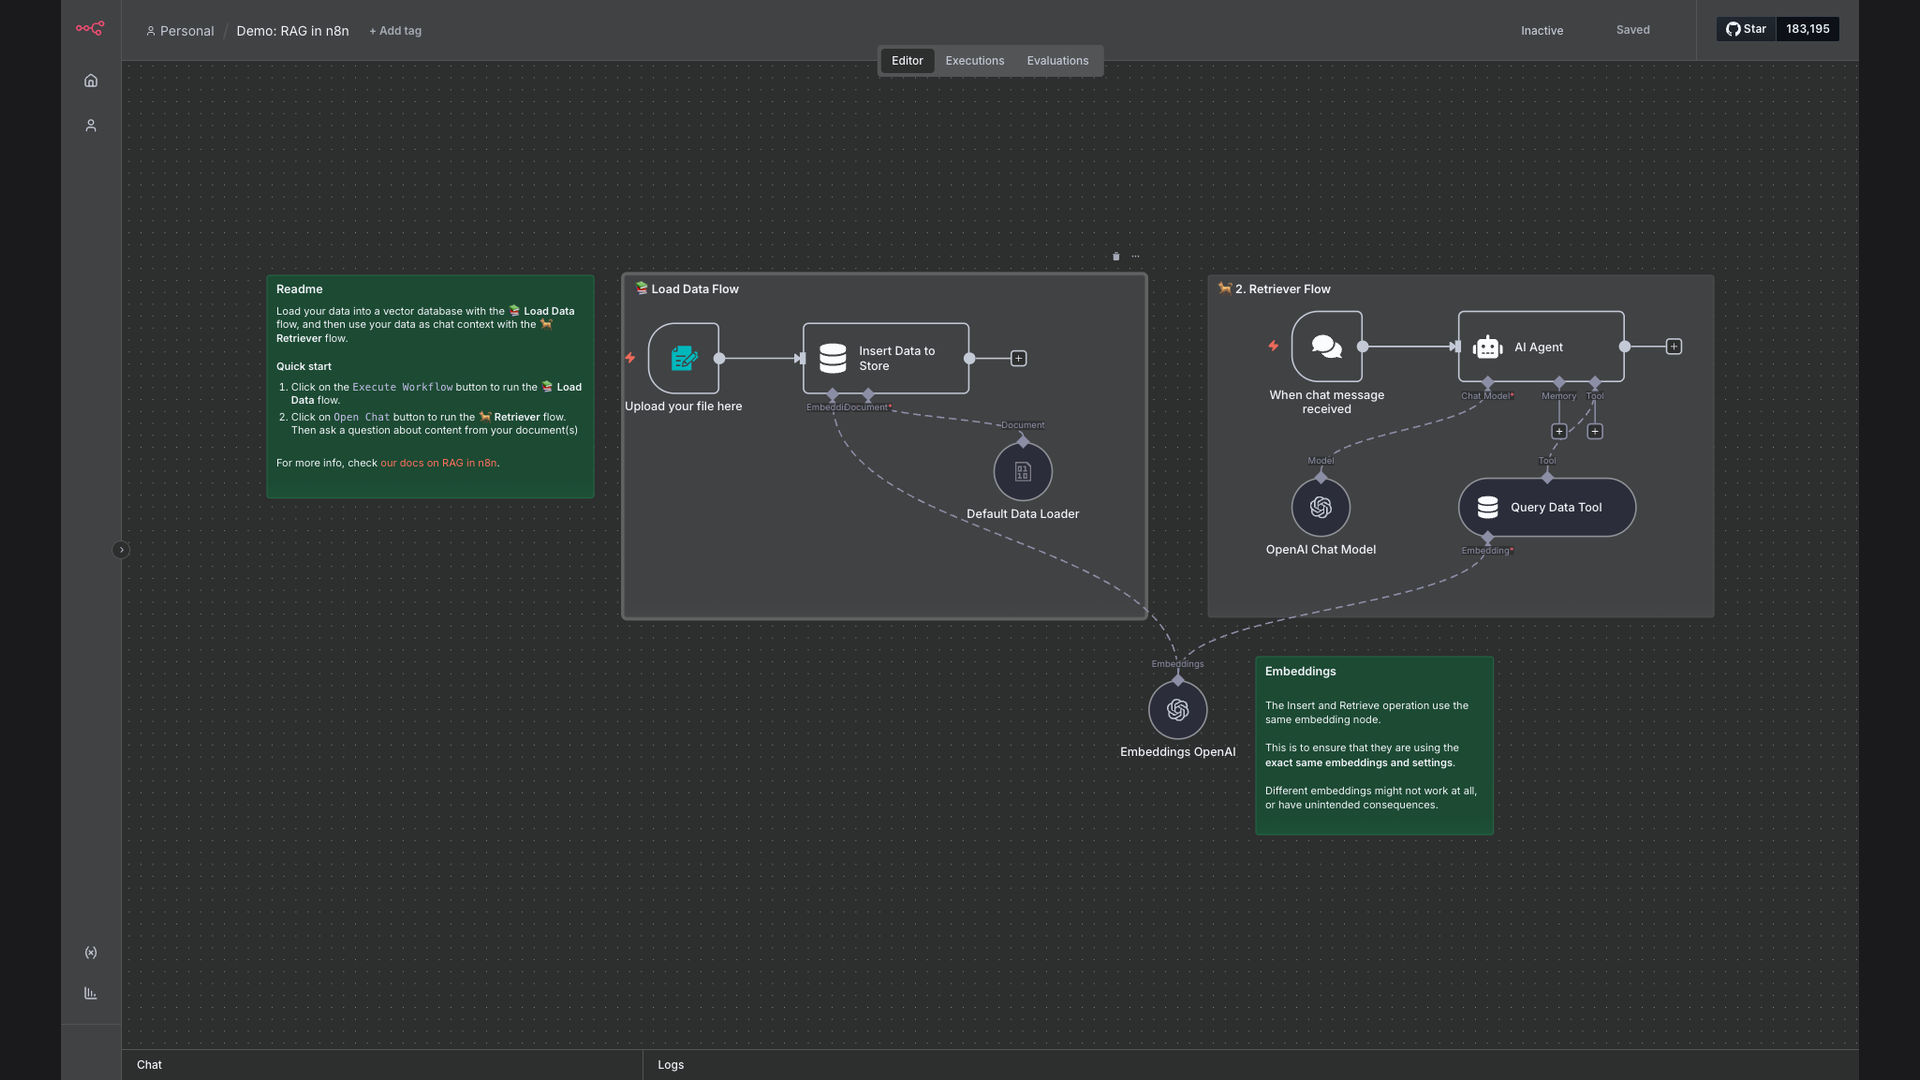Select the Query Data Tool database icon
The width and height of the screenshot is (1920, 1080).
[x=1488, y=507]
